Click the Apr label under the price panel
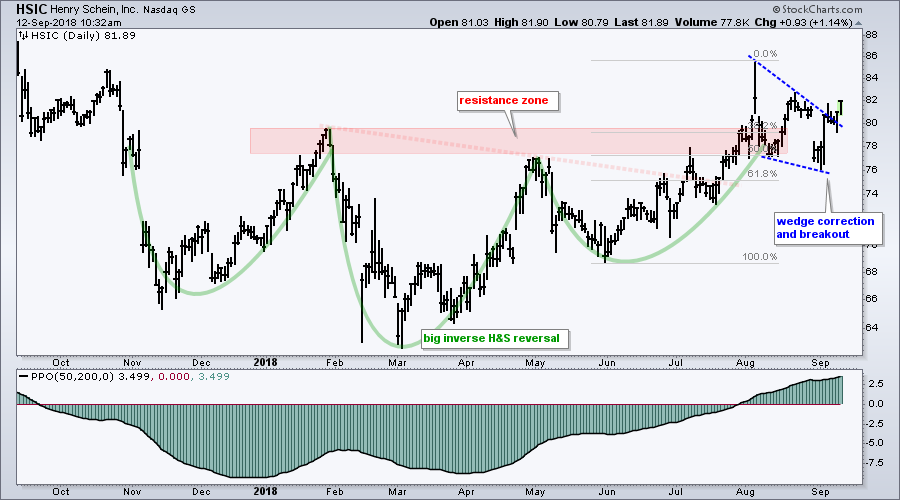Viewport: 900px width, 500px height. point(466,363)
